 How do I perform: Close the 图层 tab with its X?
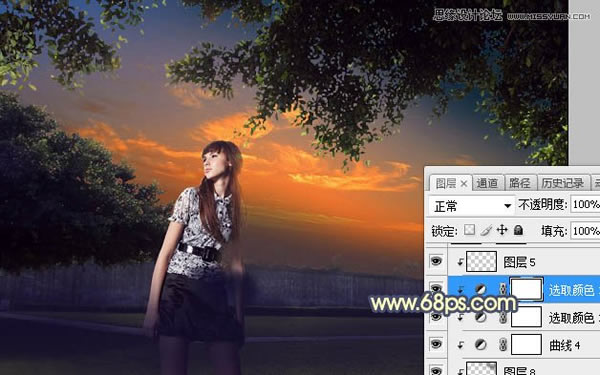pos(464,184)
